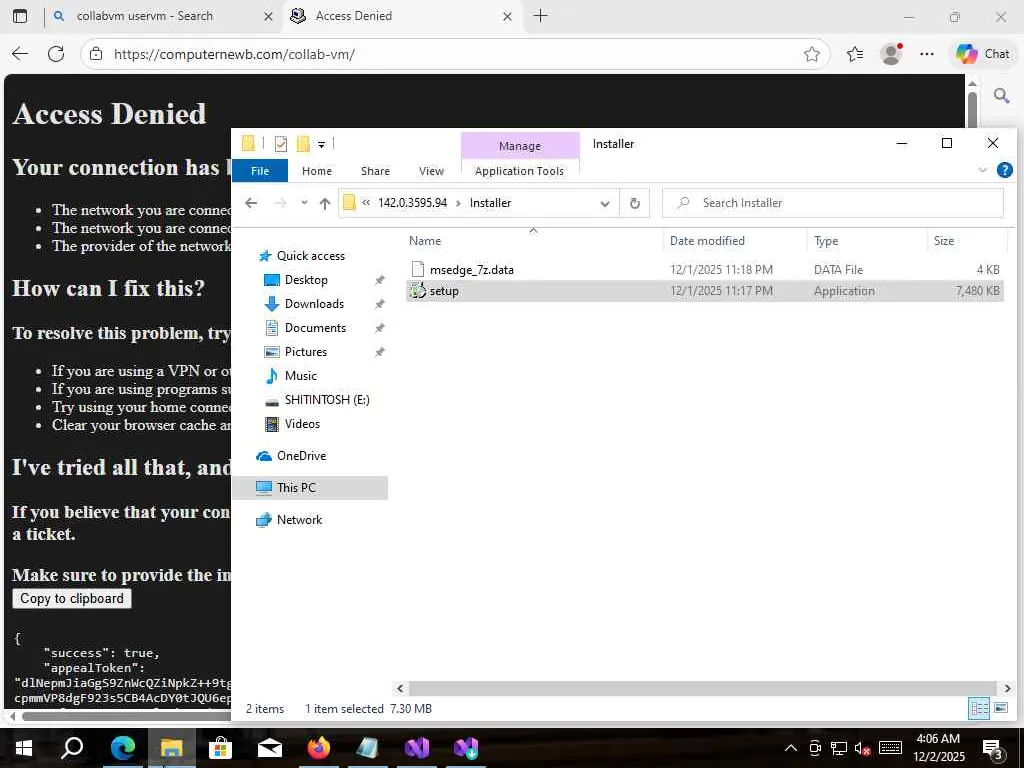This screenshot has height=768, width=1024.
Task: Open Videos in navigation pane
Action: (x=302, y=424)
